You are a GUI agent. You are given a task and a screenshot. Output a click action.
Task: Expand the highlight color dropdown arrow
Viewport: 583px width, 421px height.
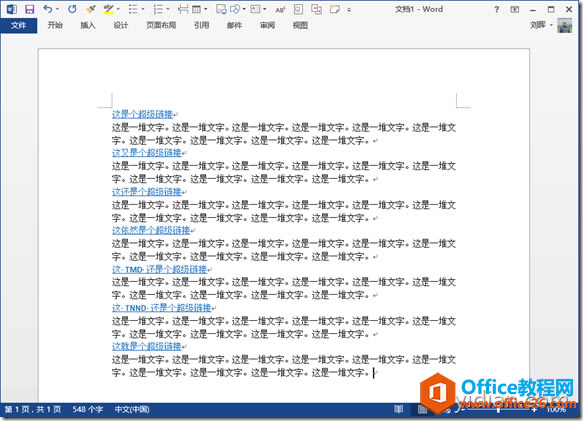[x=118, y=9]
